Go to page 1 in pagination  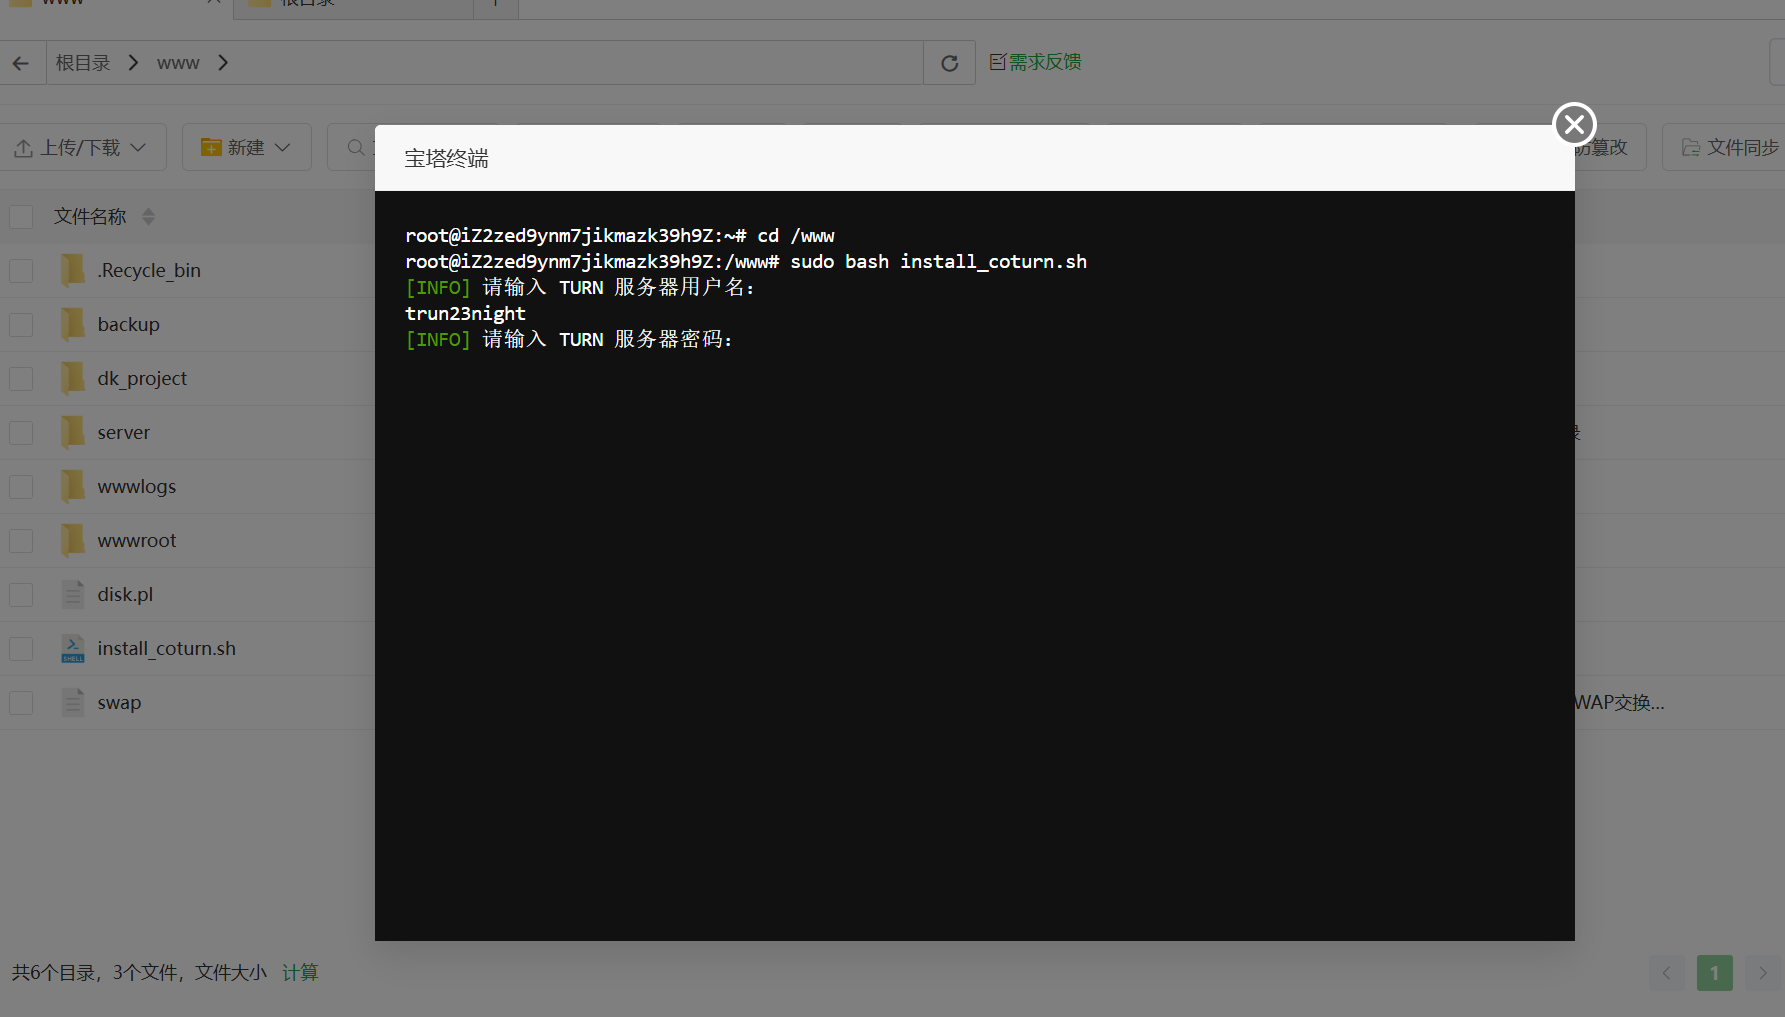point(1714,973)
